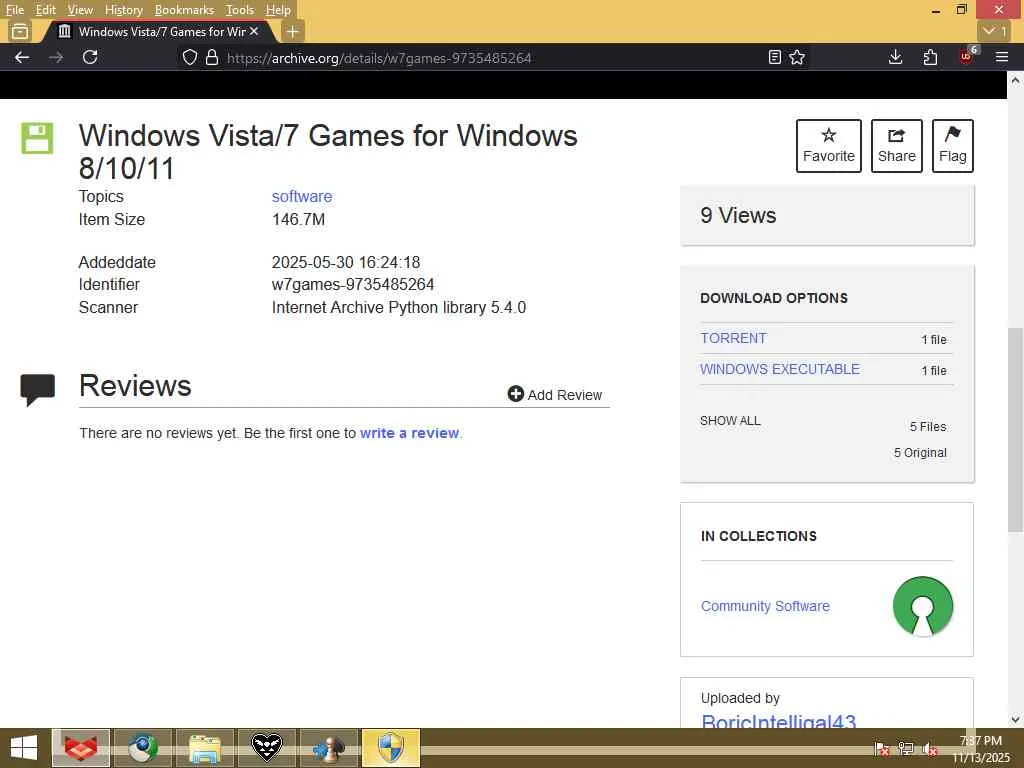Select the identifier text w7games-9735485264

353,285
